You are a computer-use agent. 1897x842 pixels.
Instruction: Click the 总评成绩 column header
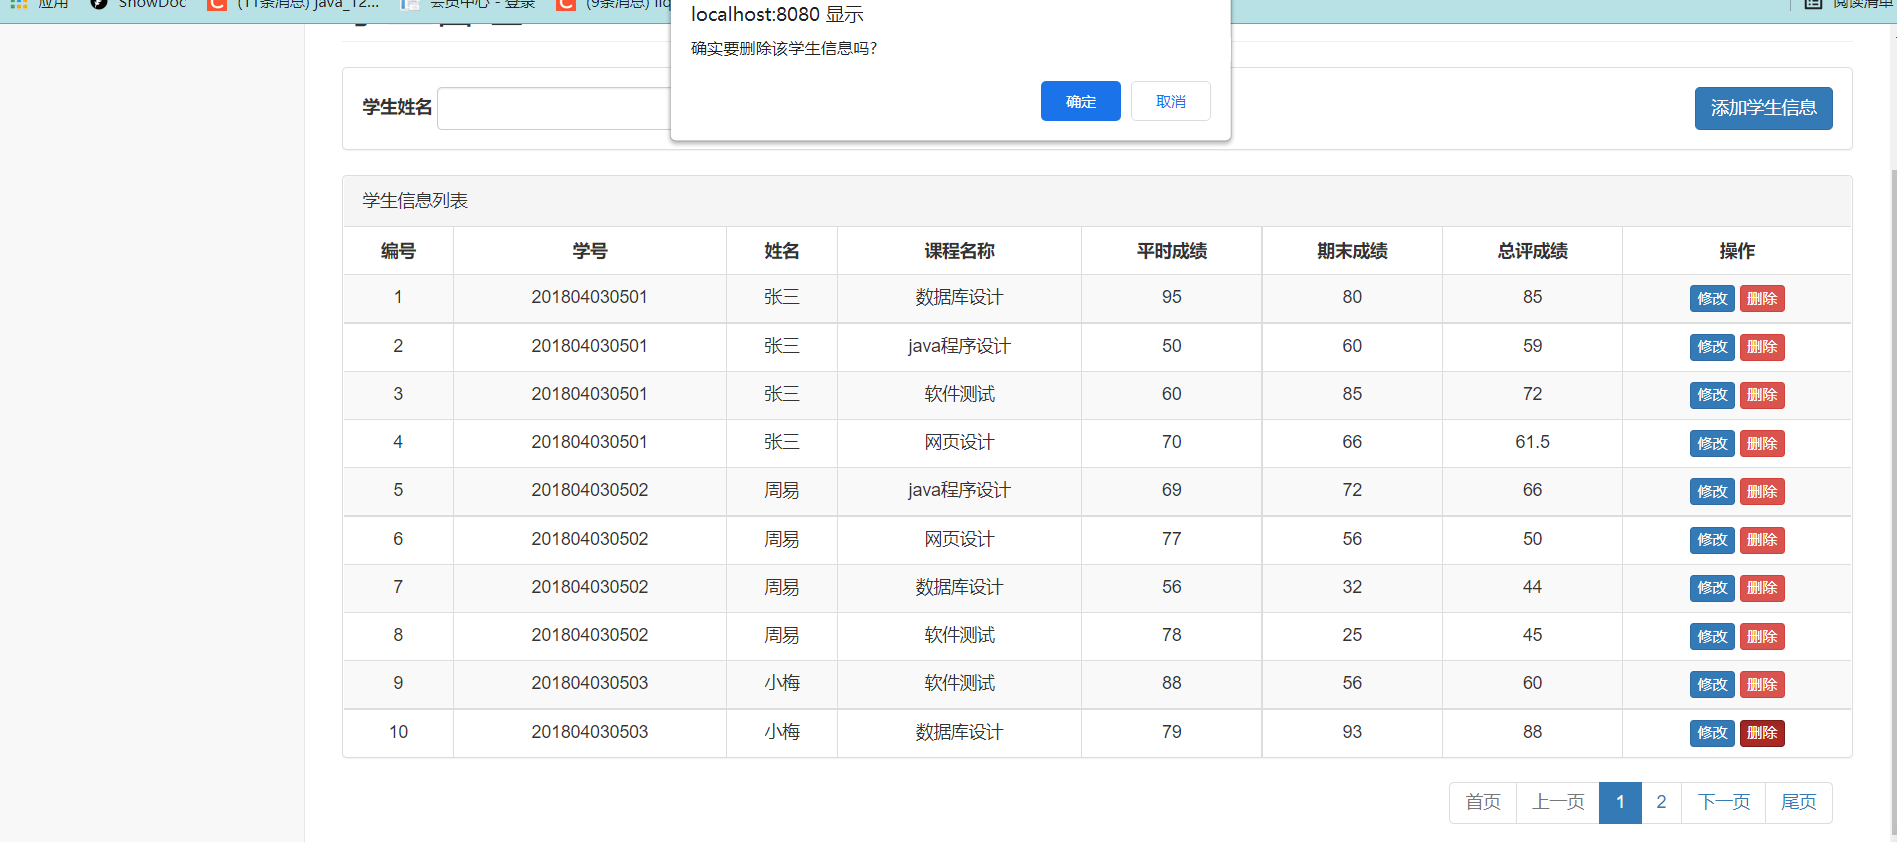[1532, 251]
